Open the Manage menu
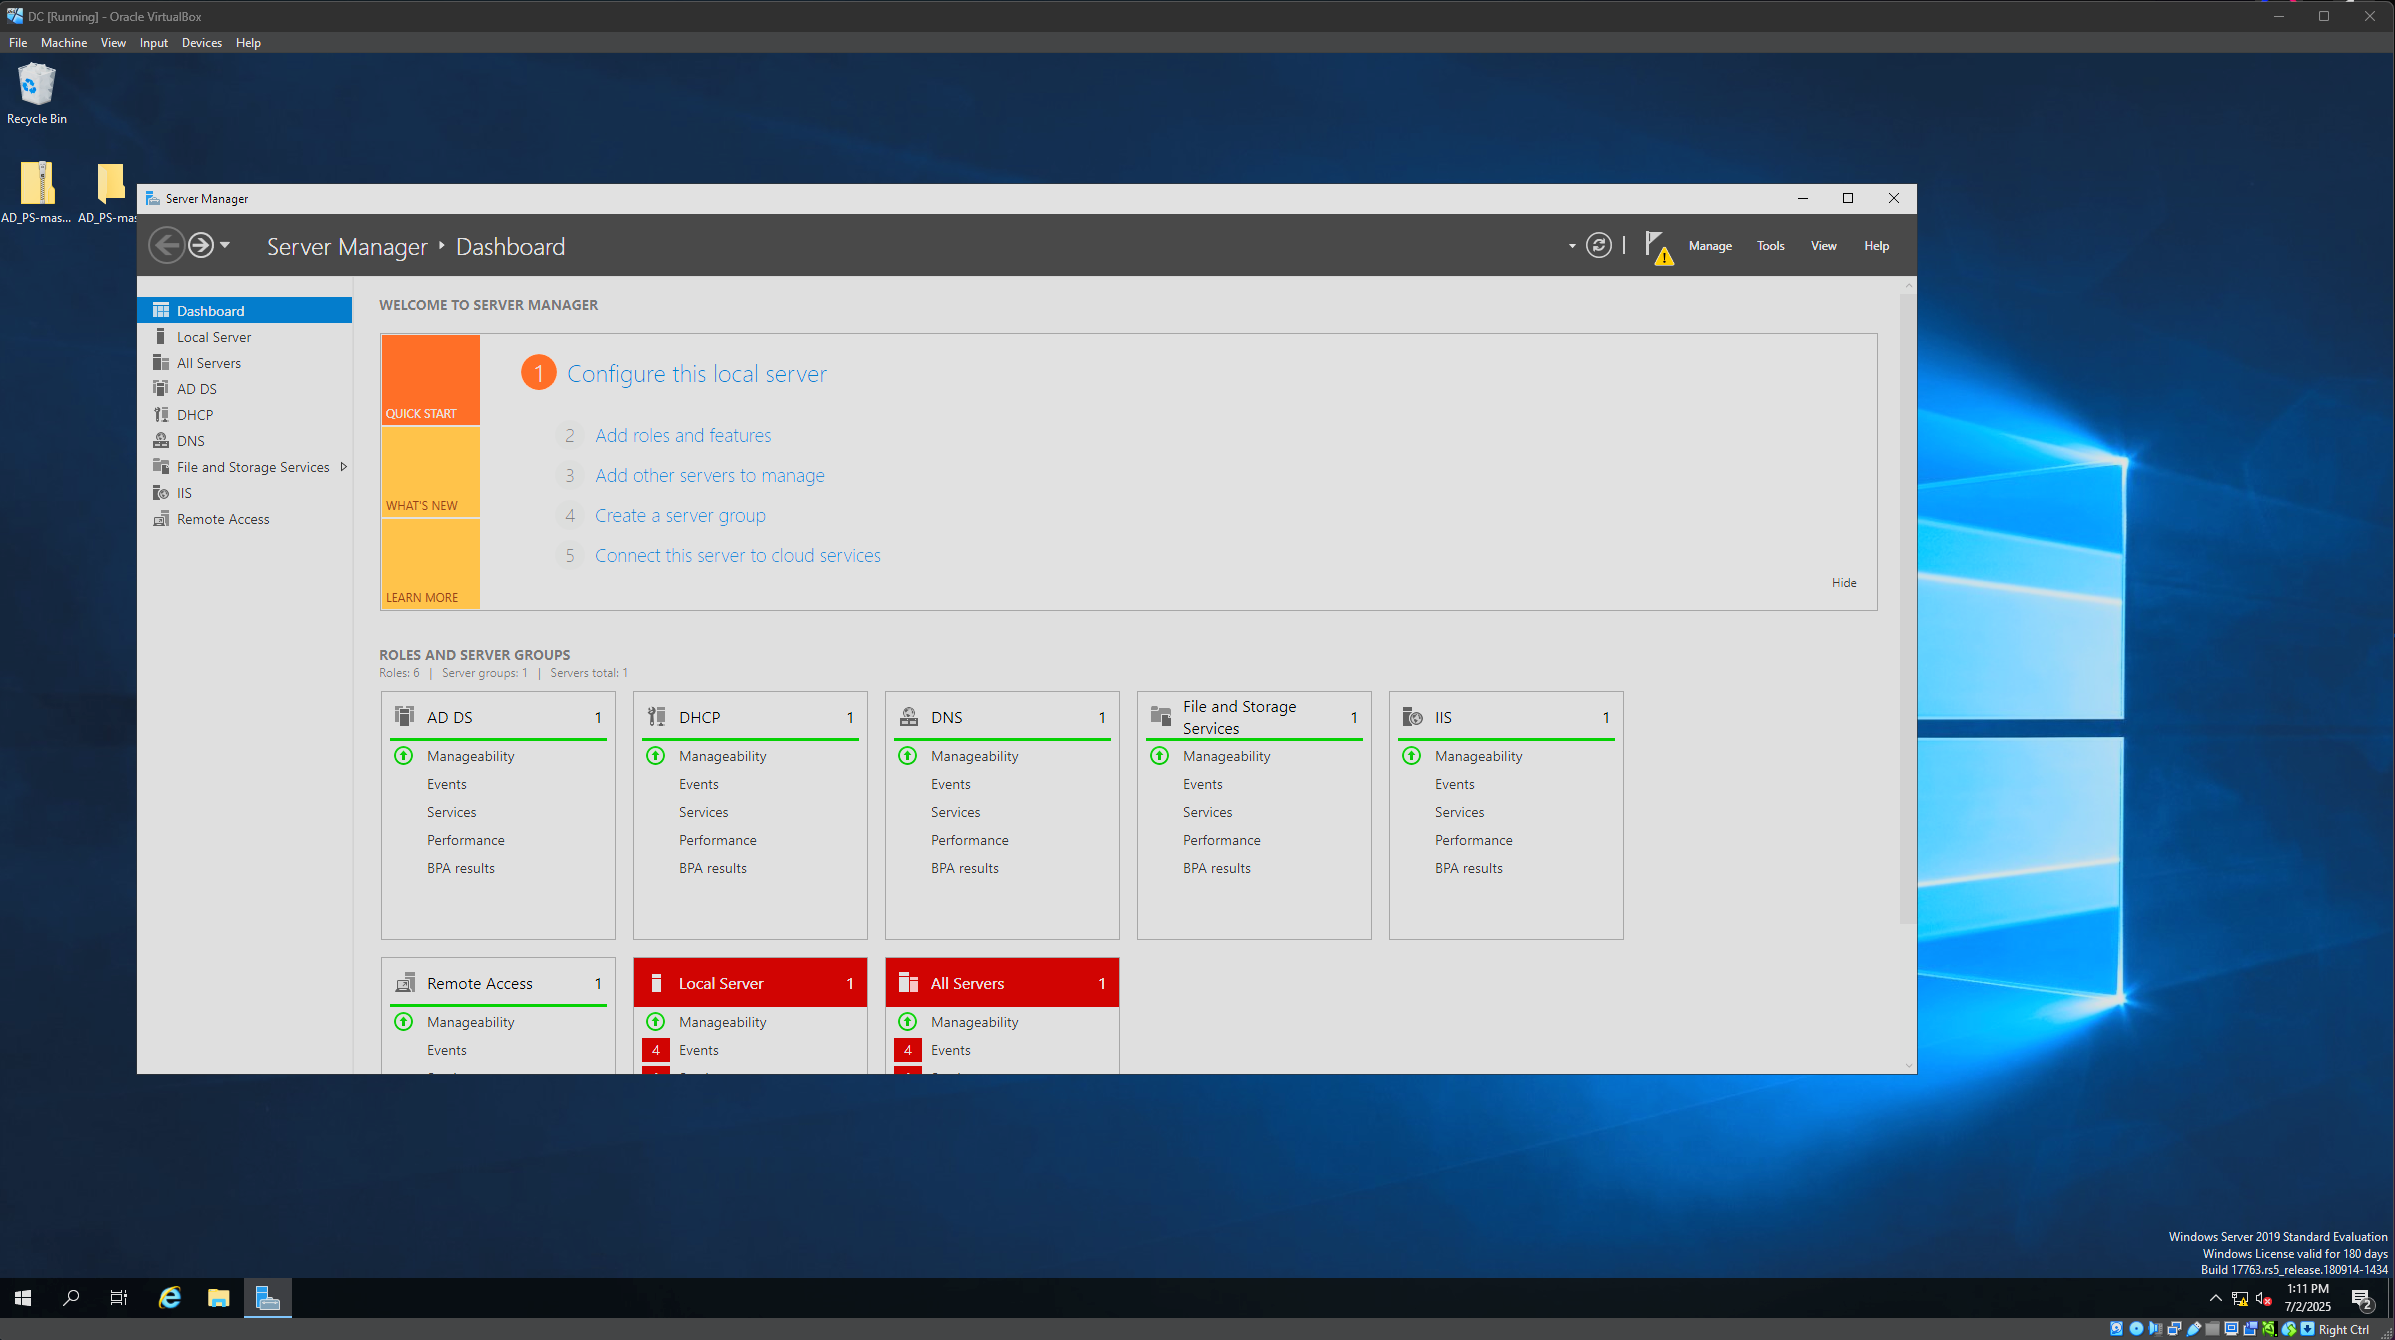Viewport: 2395px width, 1340px height. pos(1710,246)
